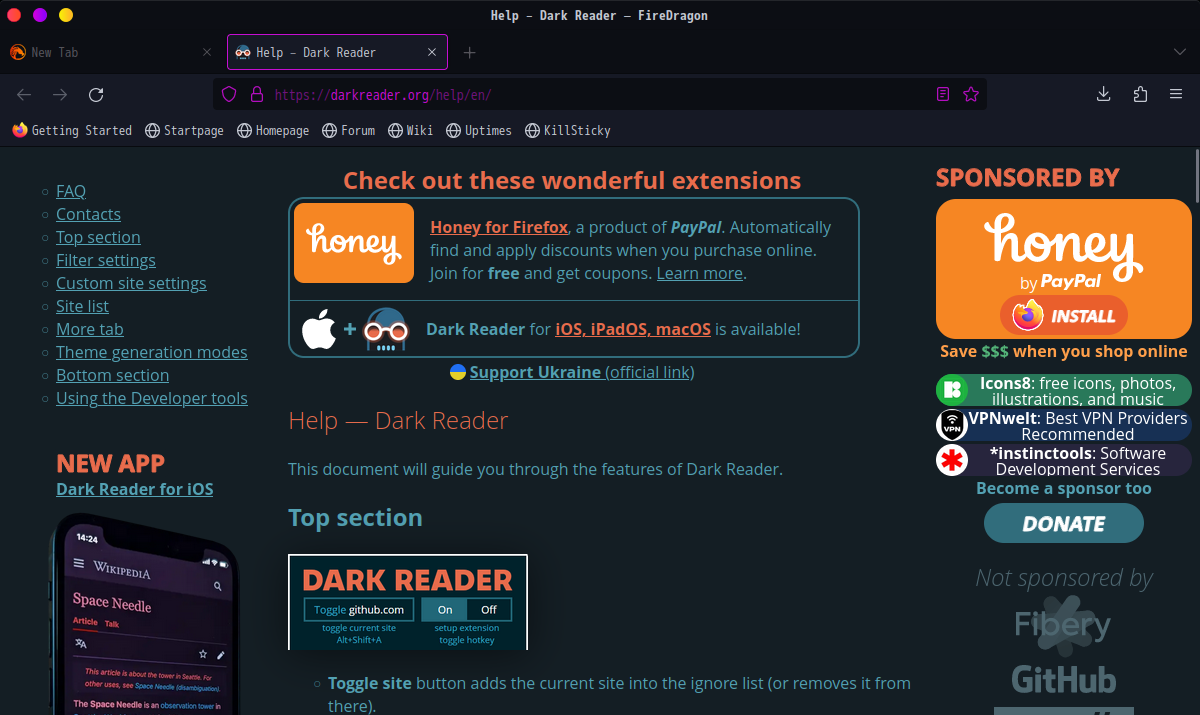
Task: Open the Uptimes bookmark
Action: click(479, 130)
